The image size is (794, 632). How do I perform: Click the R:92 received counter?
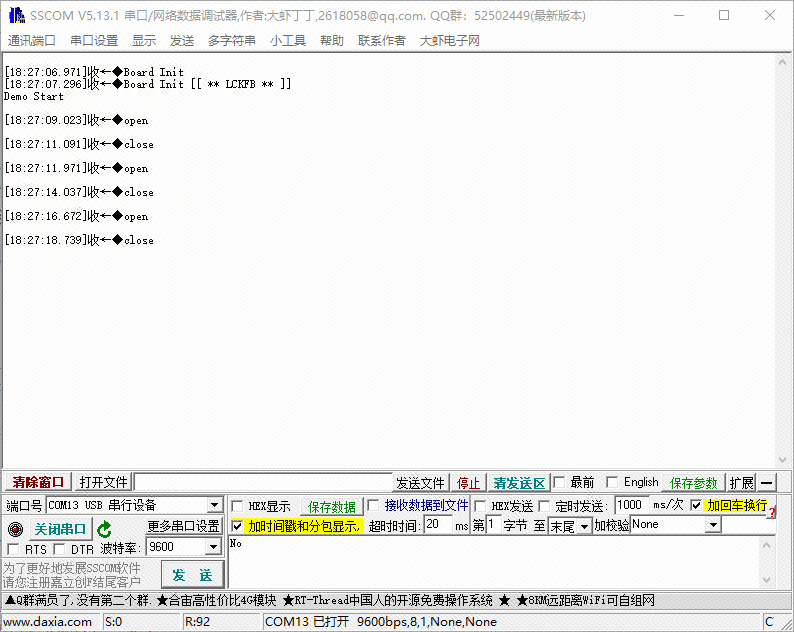(197, 622)
